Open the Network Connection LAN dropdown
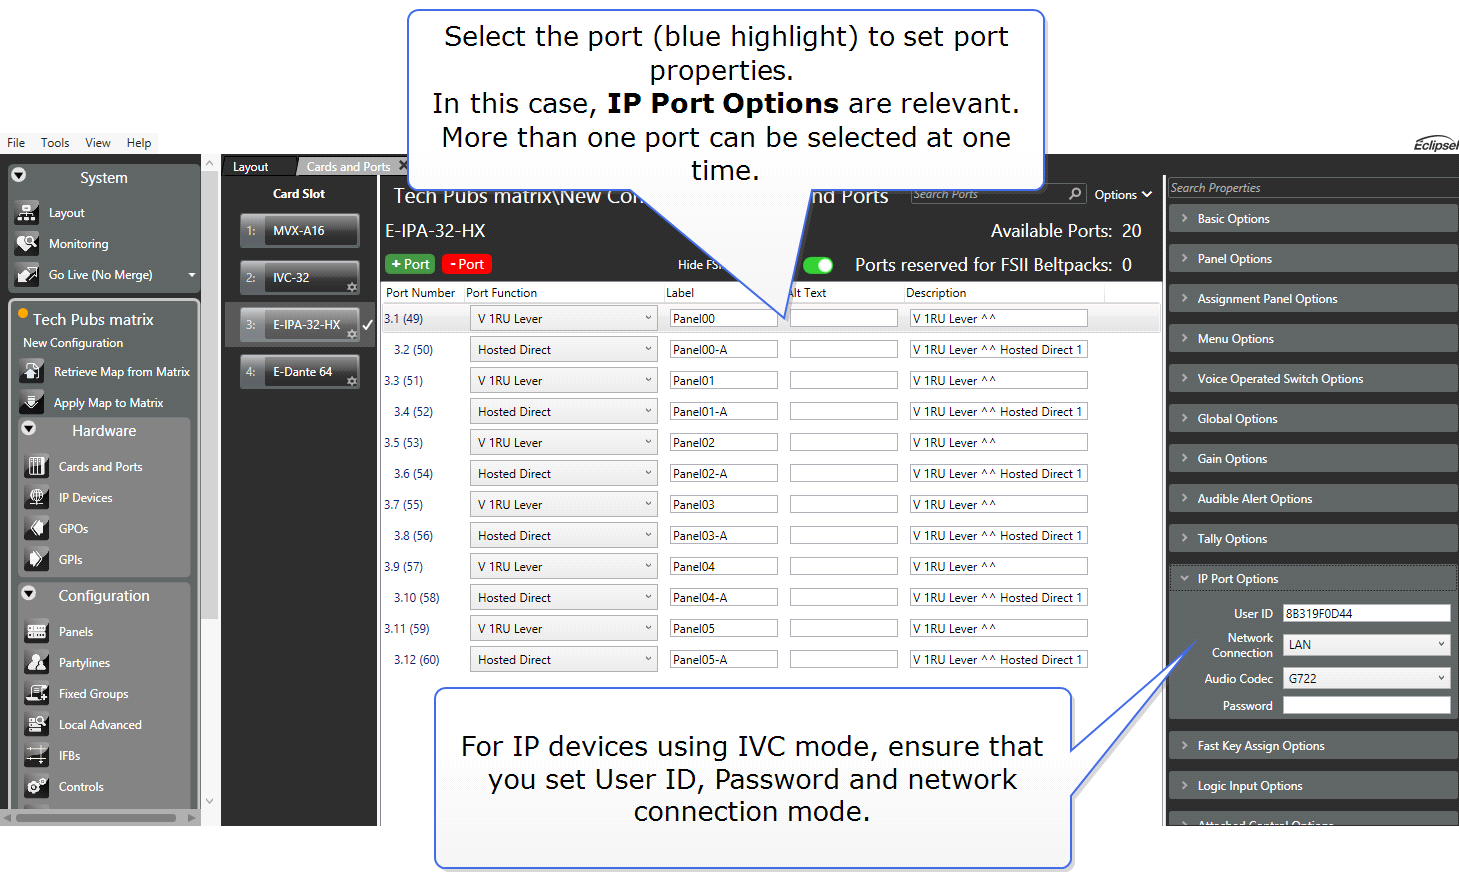The width and height of the screenshot is (1459, 882). pyautogui.click(x=1366, y=645)
